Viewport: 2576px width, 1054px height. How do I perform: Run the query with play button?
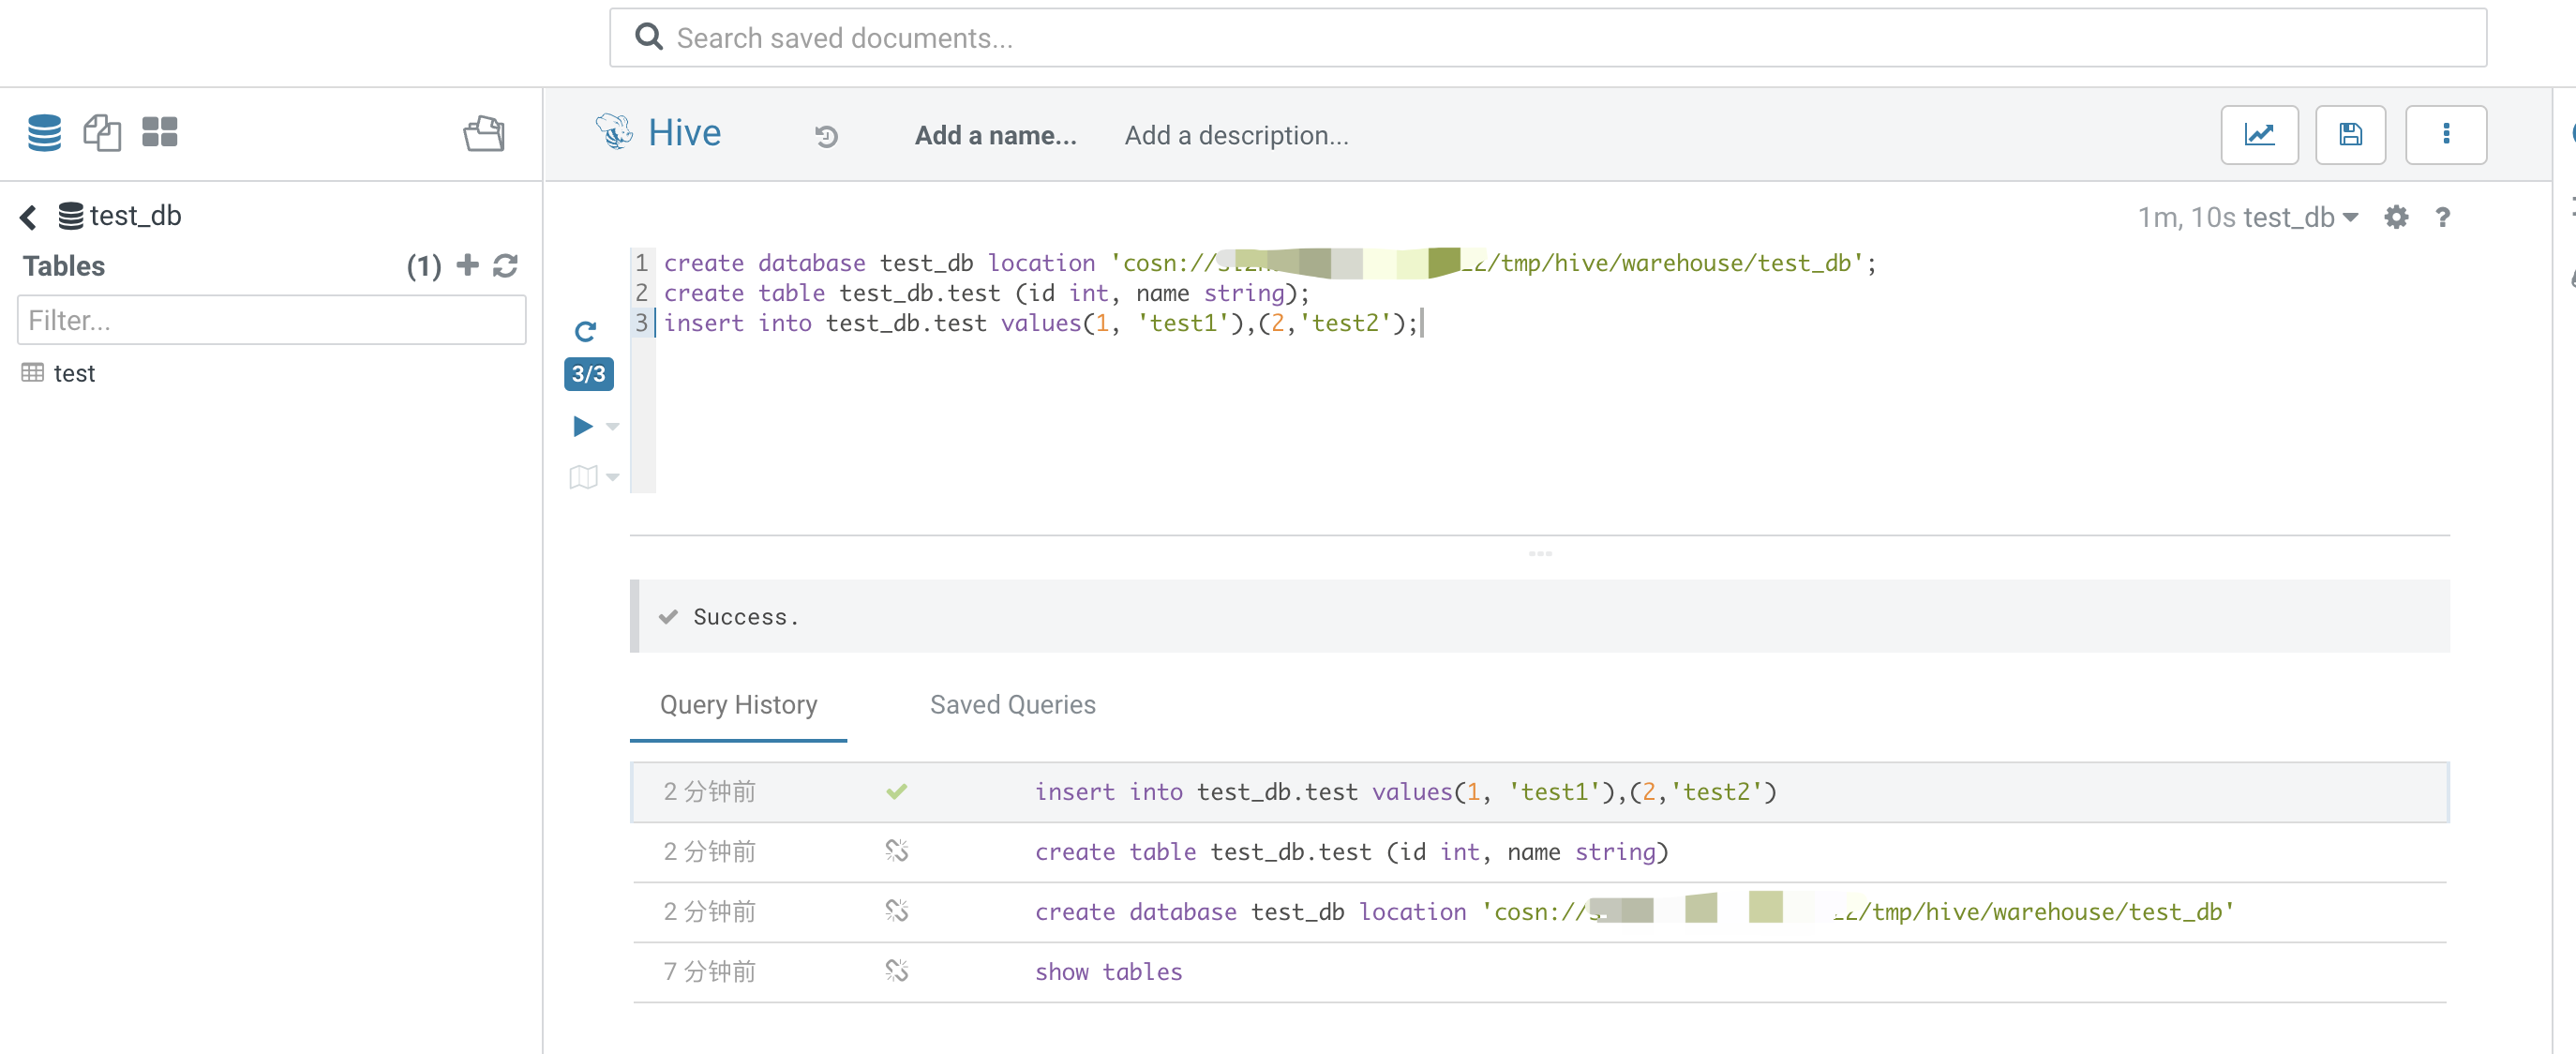click(582, 426)
